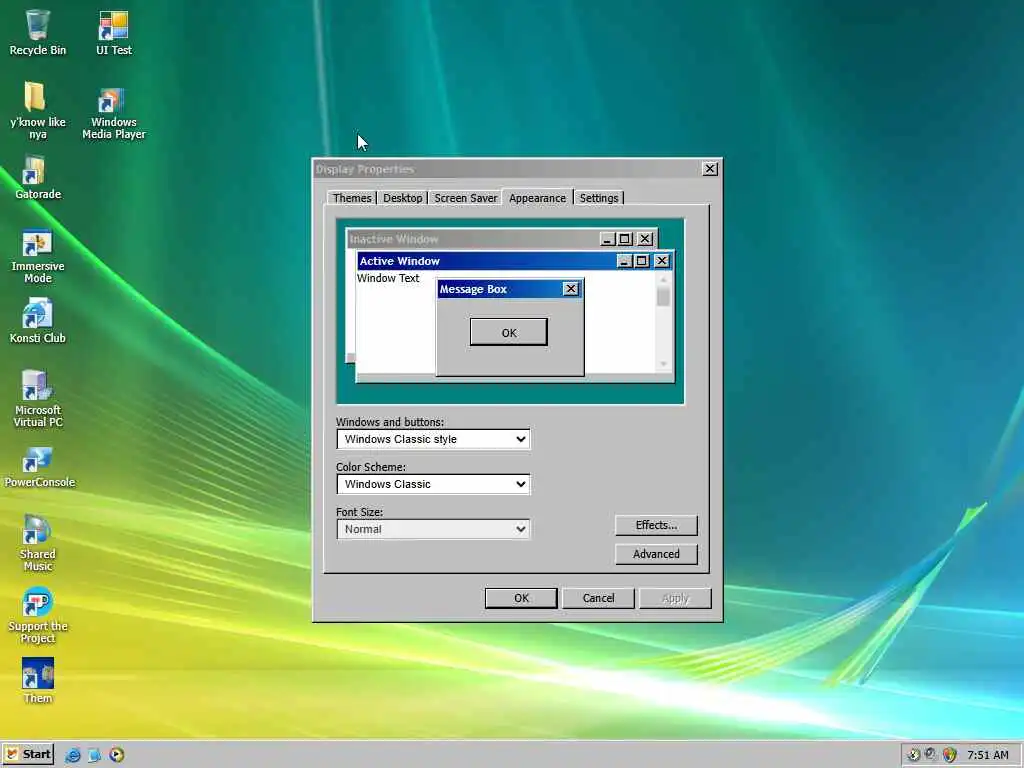Open the UI Test desktop shortcut

[114, 32]
